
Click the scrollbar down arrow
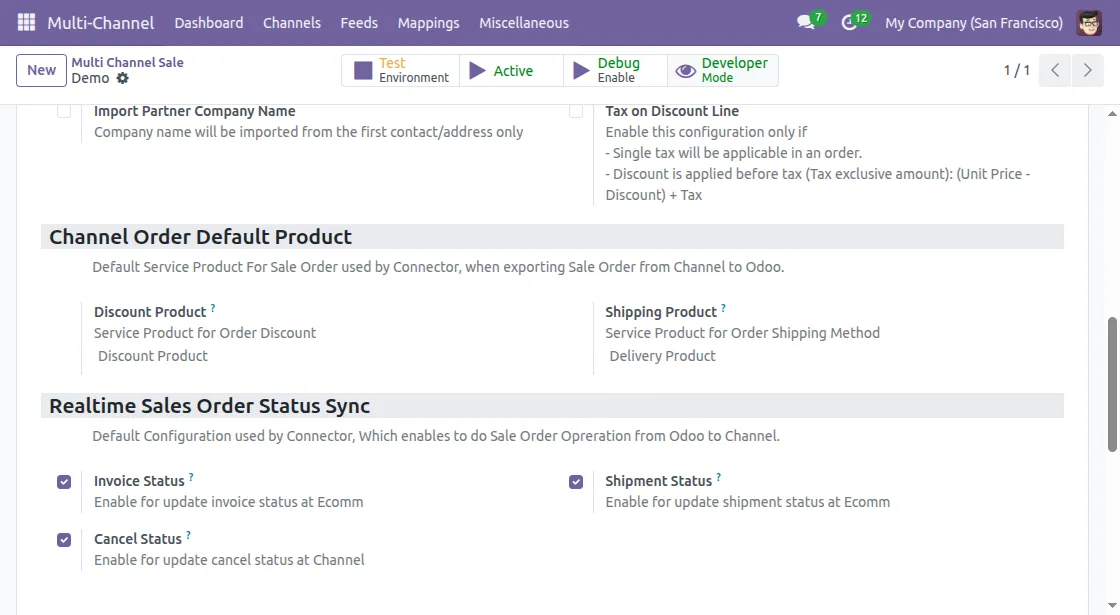click(x=1112, y=606)
